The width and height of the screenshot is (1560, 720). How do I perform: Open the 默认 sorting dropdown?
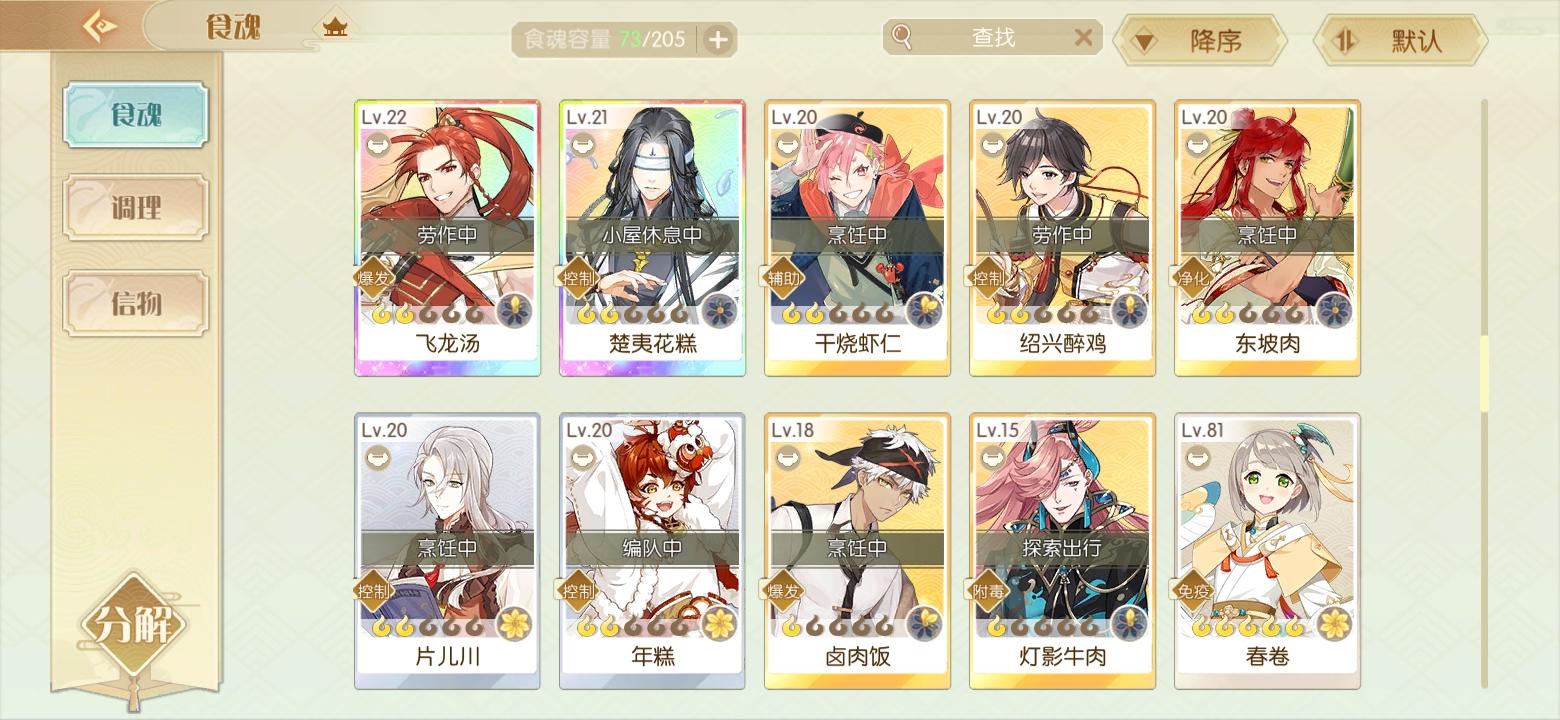point(1401,41)
